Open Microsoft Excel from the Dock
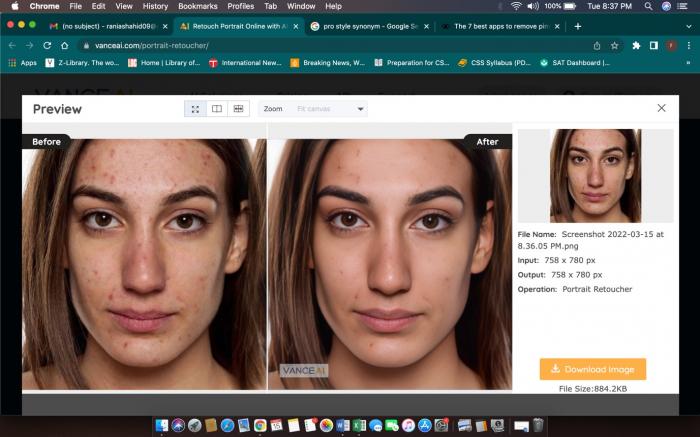Screen dimensions: 700x437 [x=359, y=425]
